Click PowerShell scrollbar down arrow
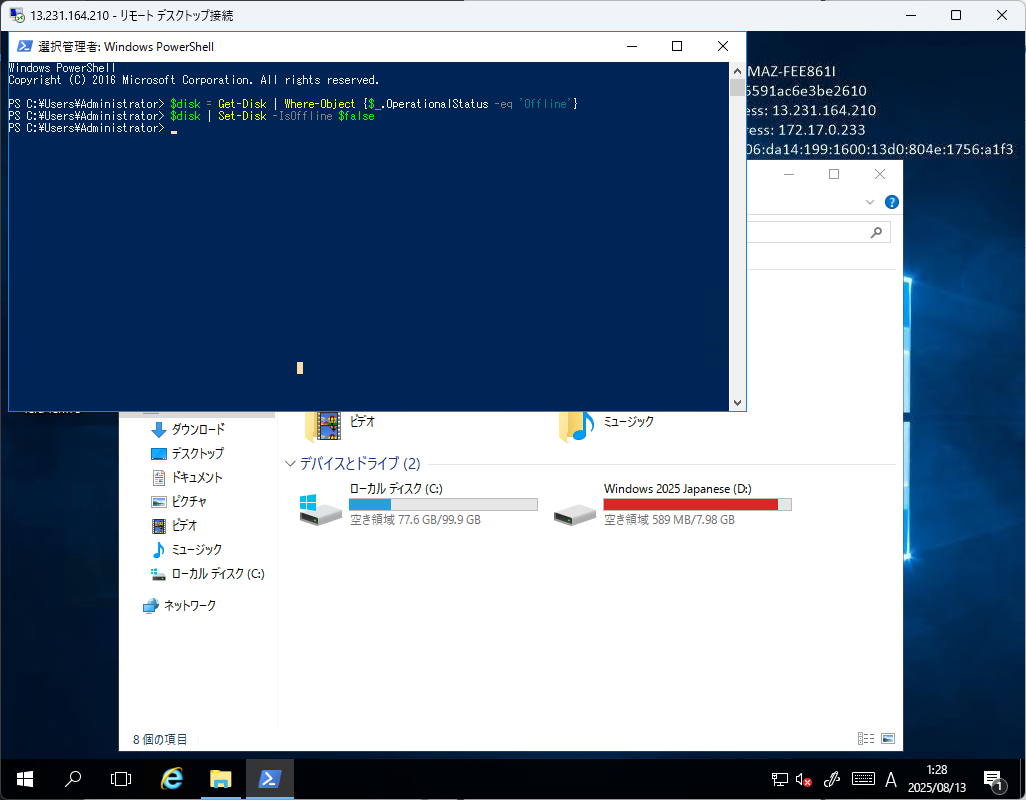The width and height of the screenshot is (1026, 800). click(x=738, y=403)
